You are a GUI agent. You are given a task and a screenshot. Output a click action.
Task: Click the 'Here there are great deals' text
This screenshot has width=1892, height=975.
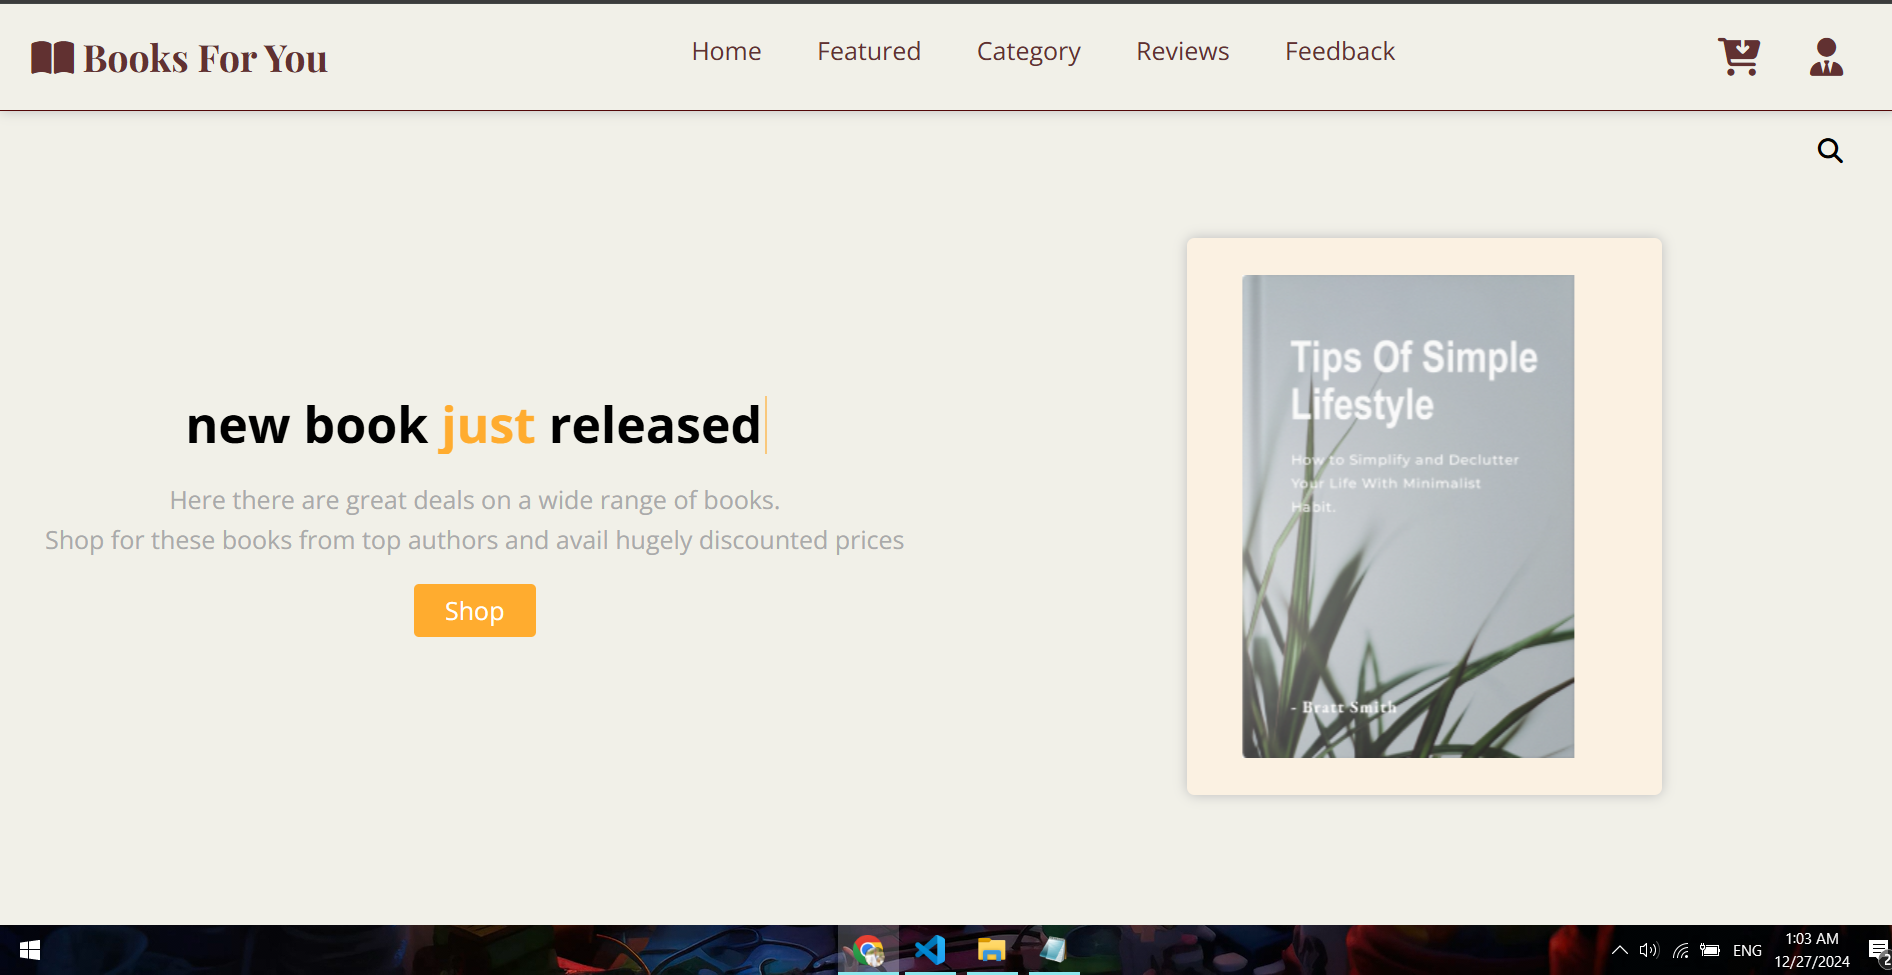coord(475,500)
